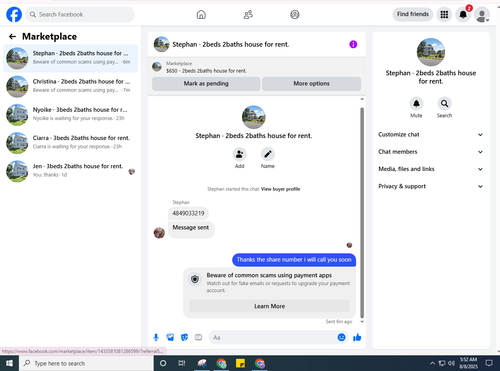The height and width of the screenshot is (371, 500).
Task: Click the taskbar volume speaker icon
Action: [x=451, y=363]
